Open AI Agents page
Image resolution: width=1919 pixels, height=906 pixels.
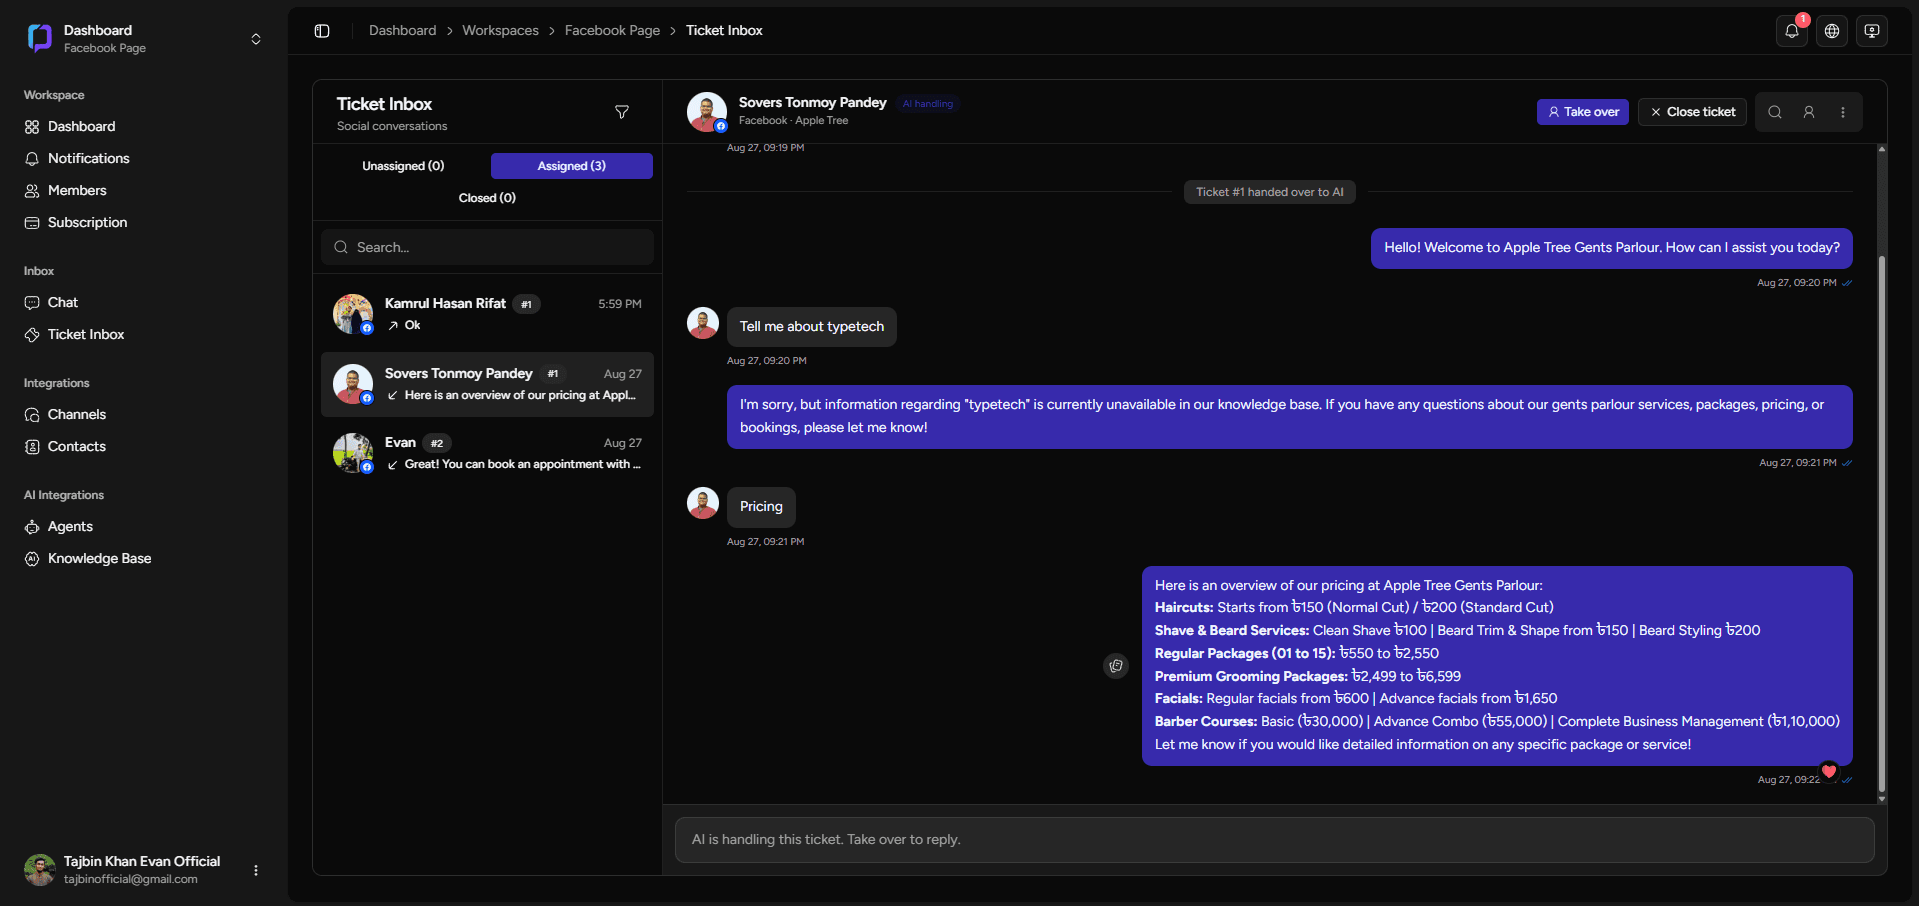(70, 527)
